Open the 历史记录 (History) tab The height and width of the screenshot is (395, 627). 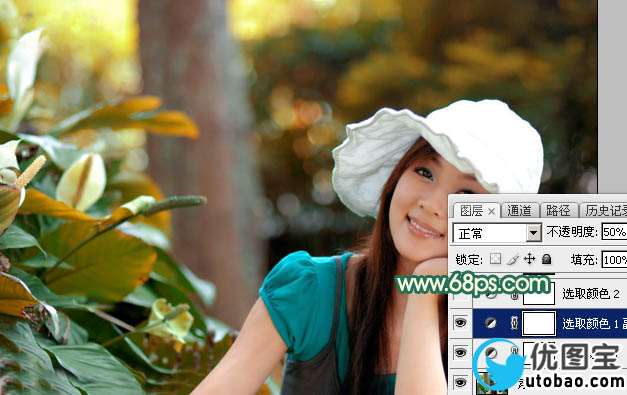pyautogui.click(x=605, y=210)
